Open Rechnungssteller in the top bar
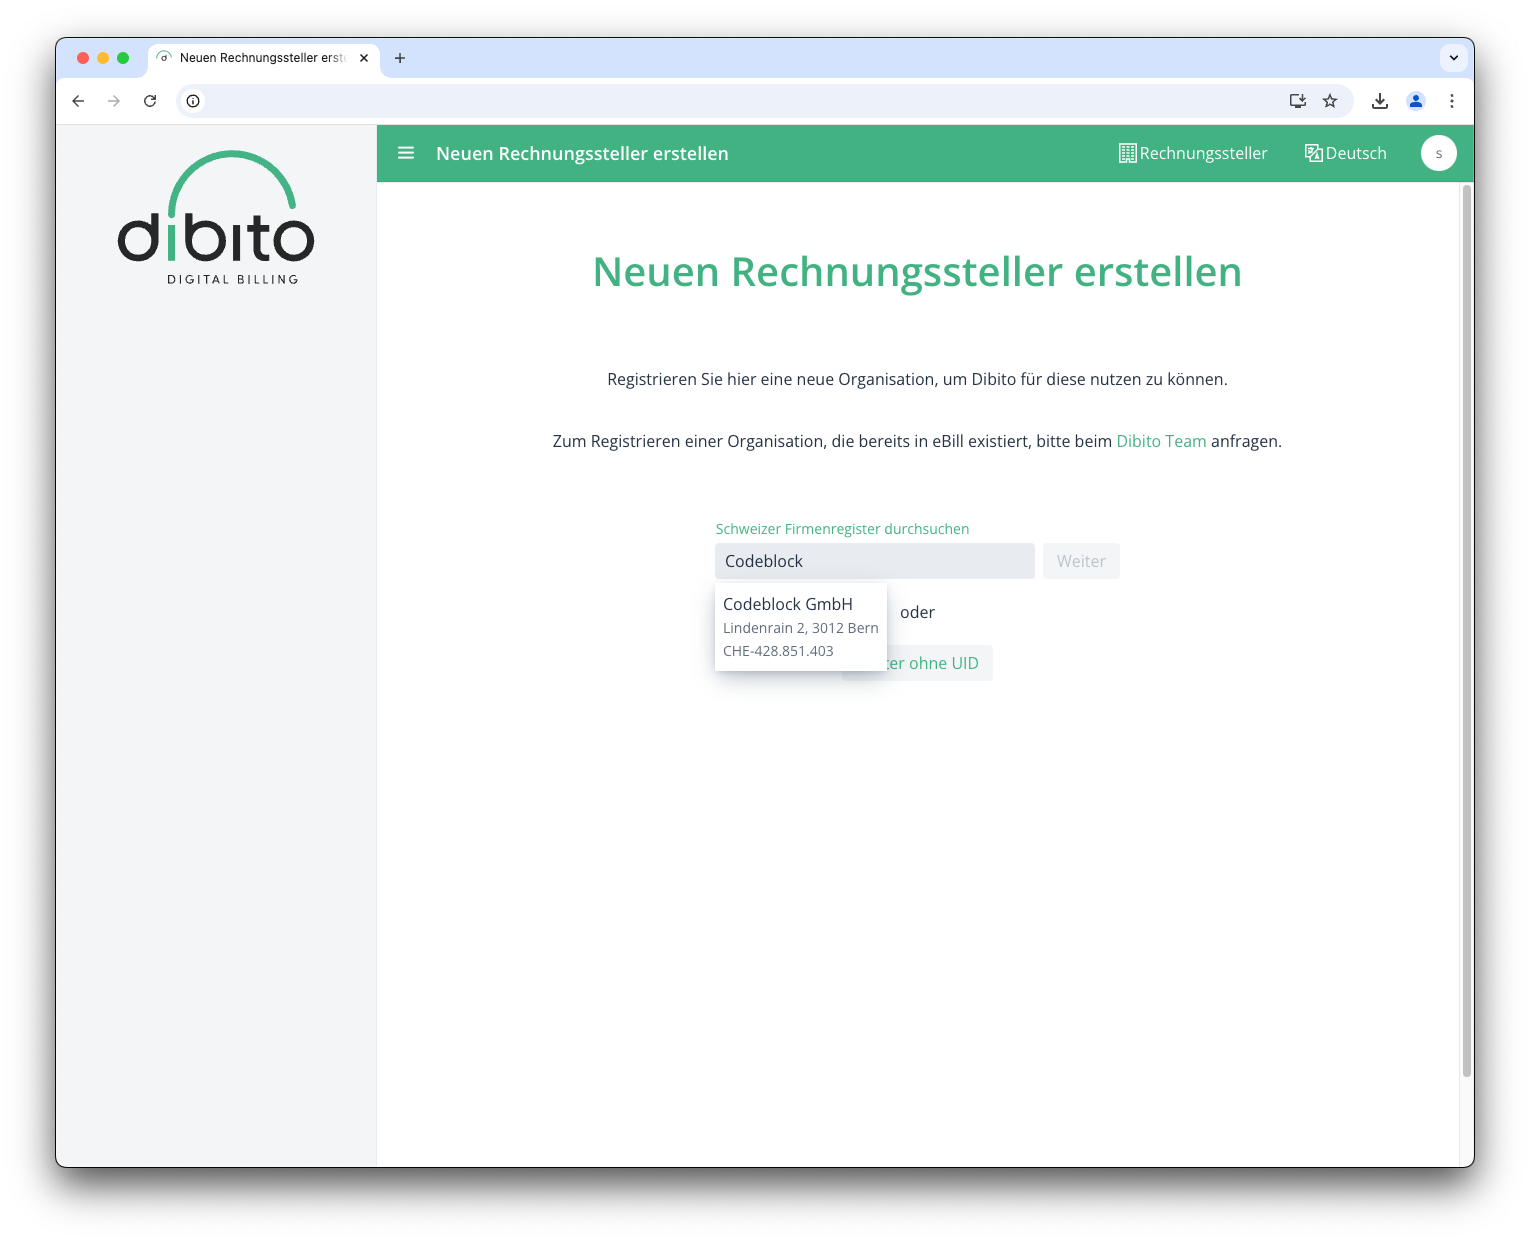1530x1241 pixels. tap(1193, 153)
